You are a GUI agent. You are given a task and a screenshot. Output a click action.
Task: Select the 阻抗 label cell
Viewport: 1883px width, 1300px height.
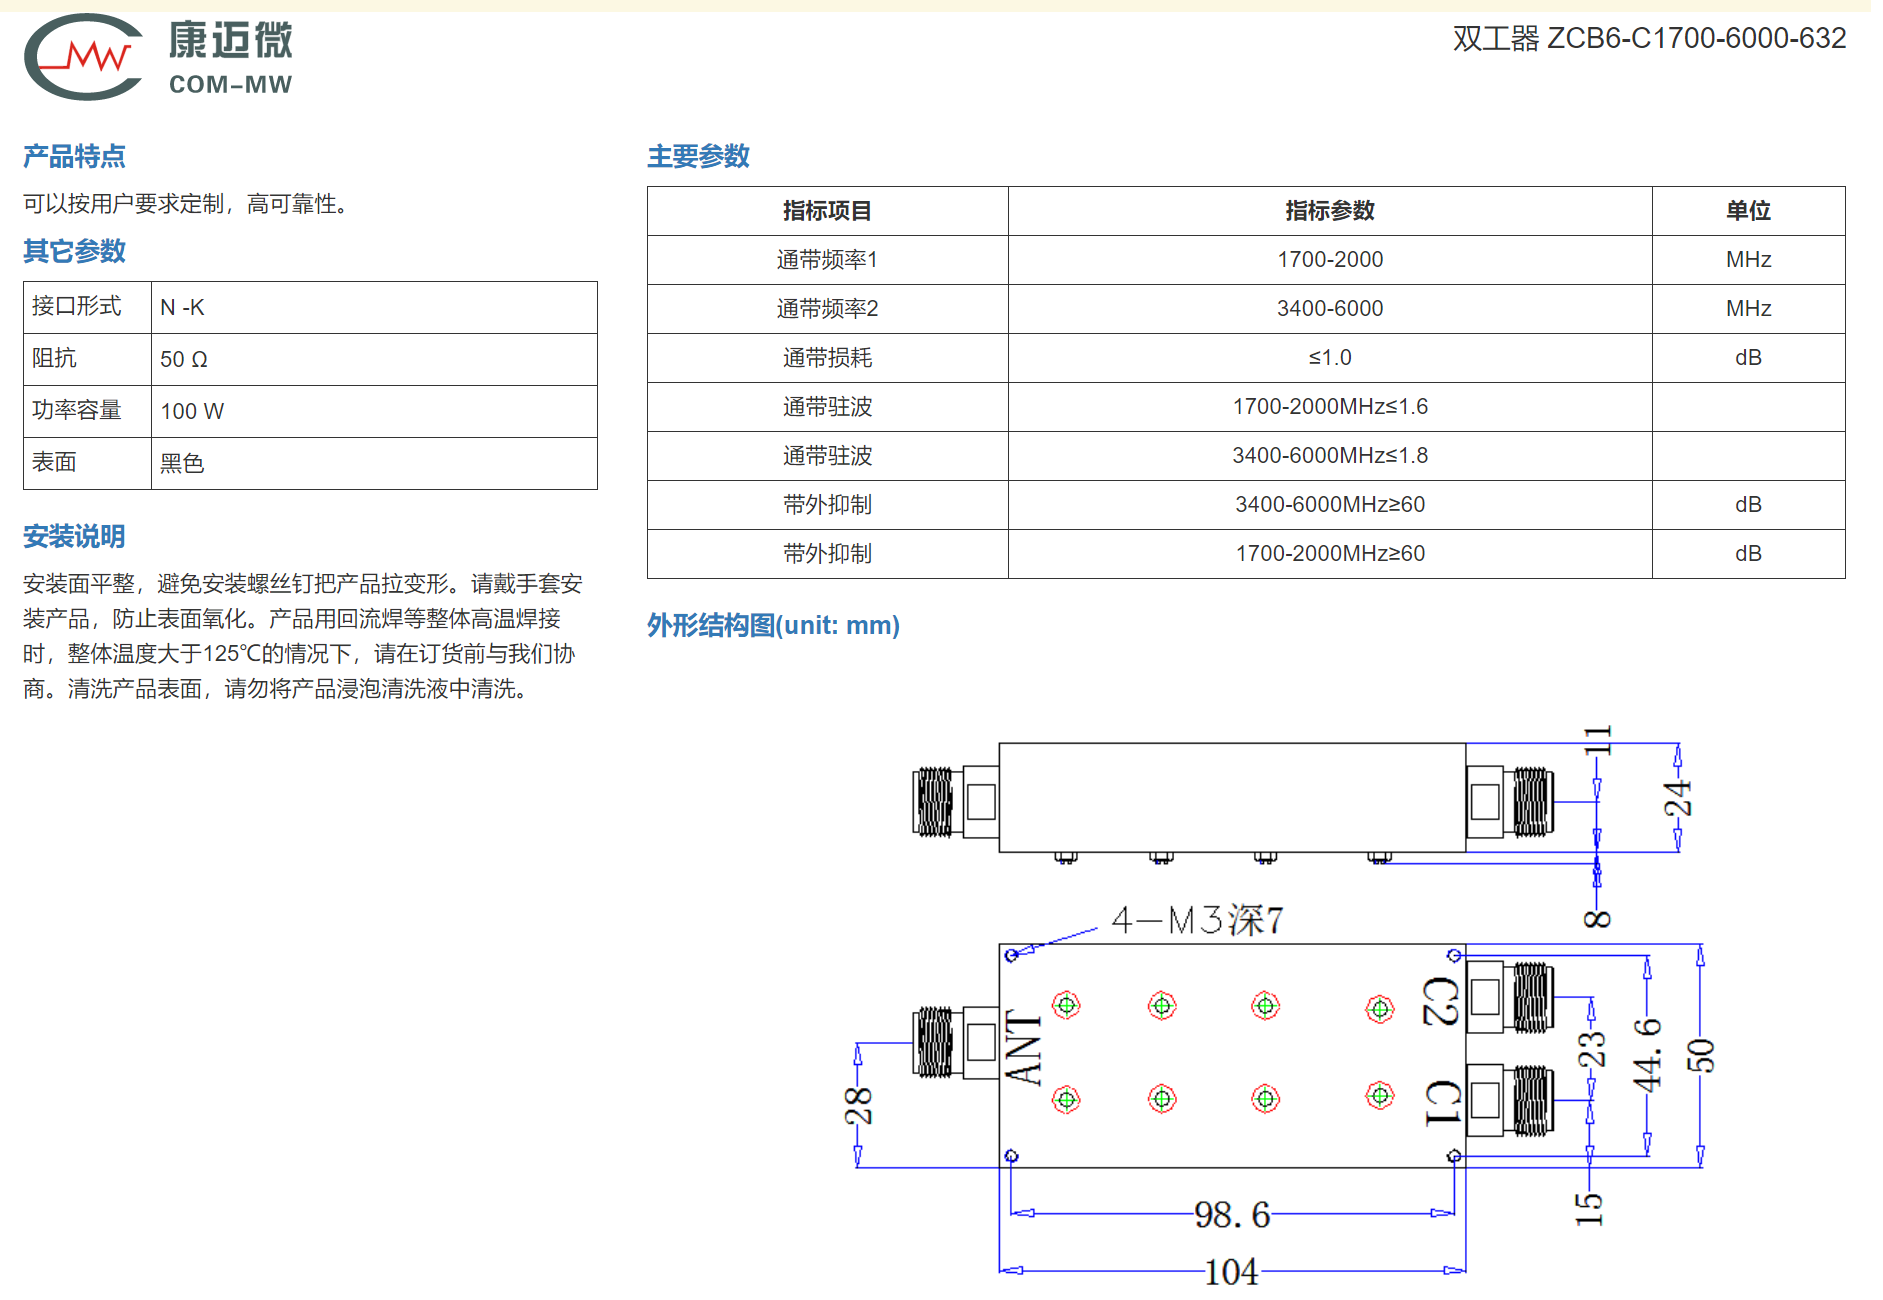(x=88, y=359)
